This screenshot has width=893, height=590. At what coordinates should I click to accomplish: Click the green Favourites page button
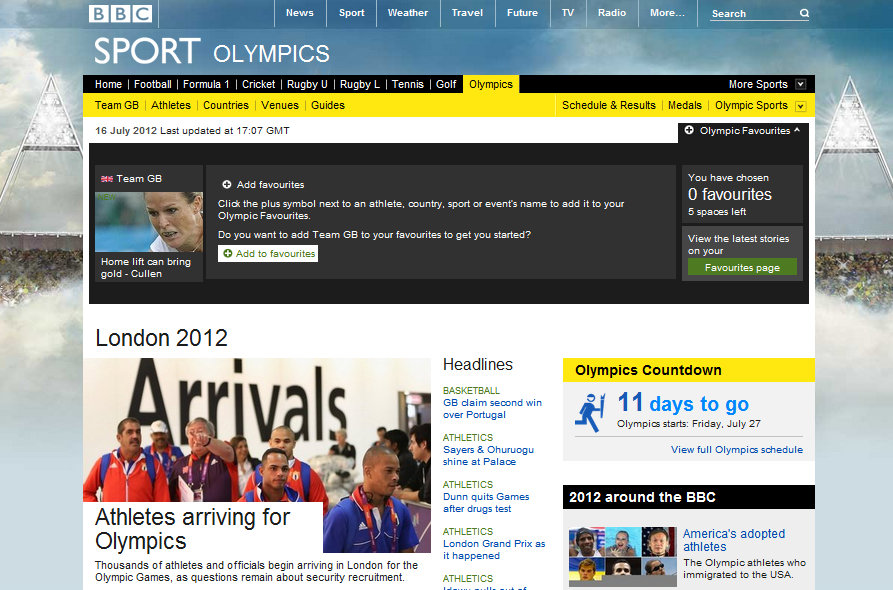click(x=742, y=267)
